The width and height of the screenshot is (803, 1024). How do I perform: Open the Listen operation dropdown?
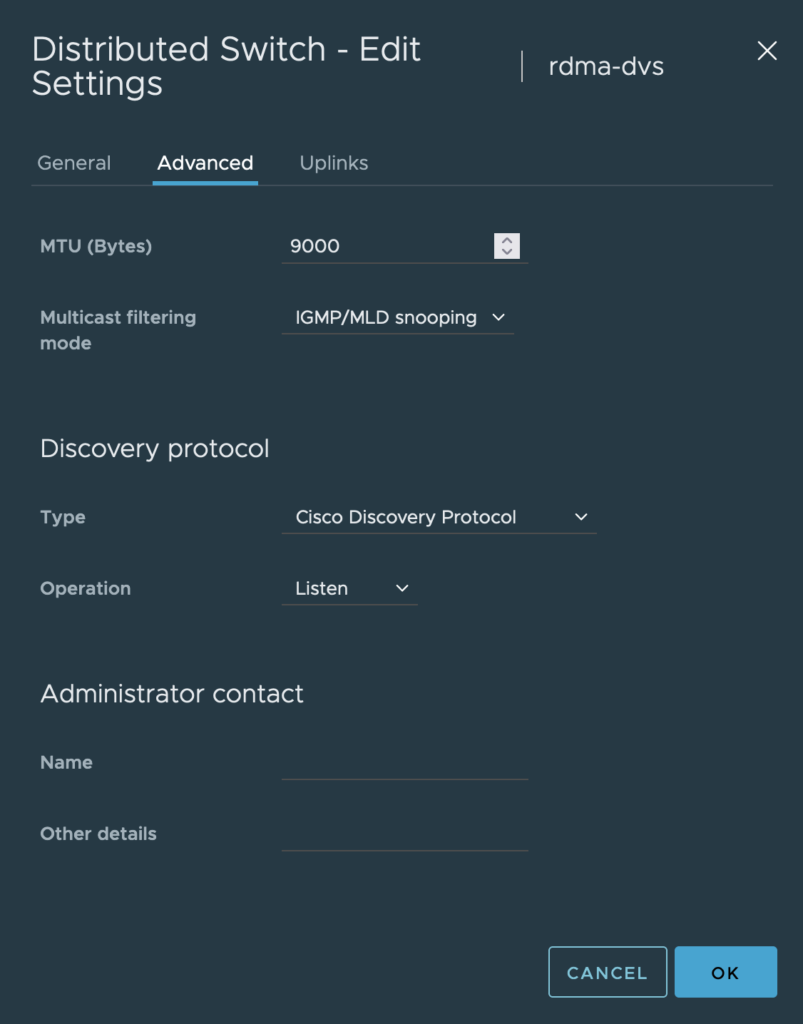click(349, 588)
